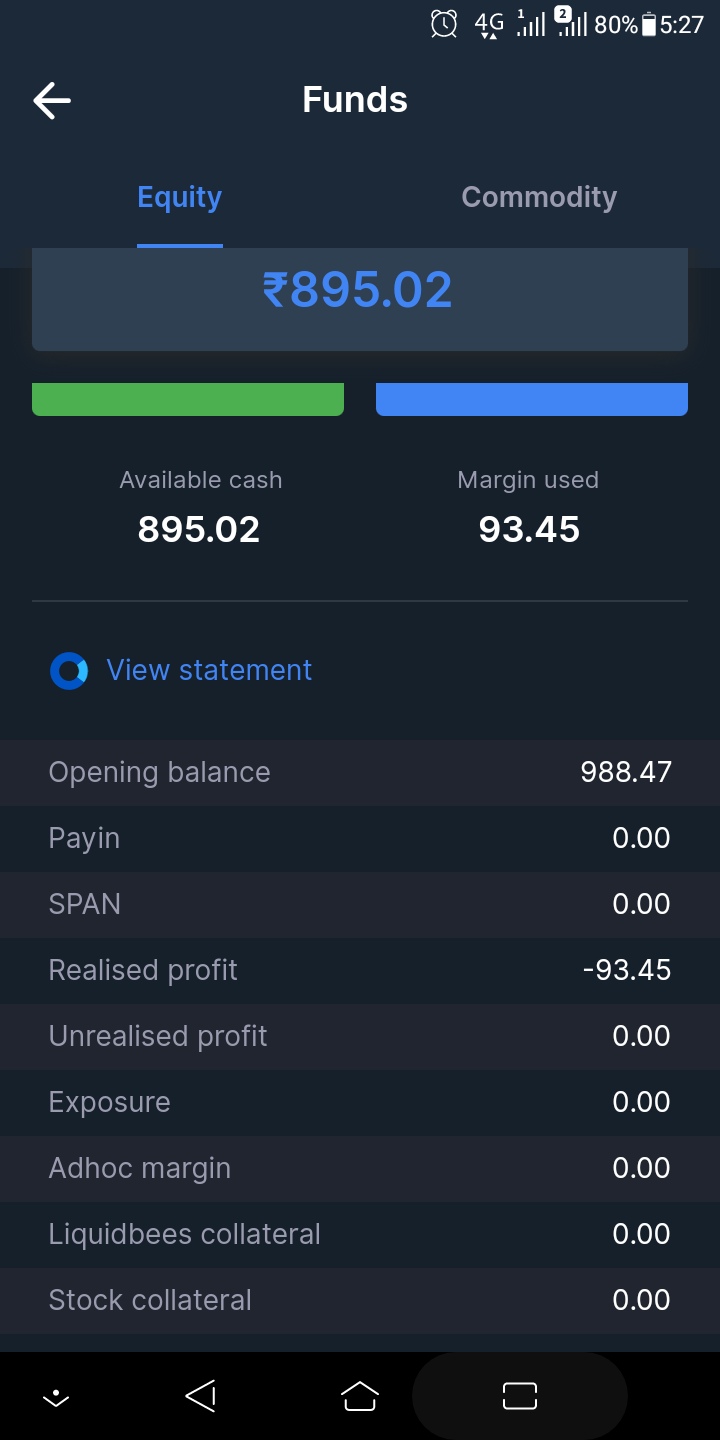Switch to the Commodity tab

pos(539,198)
